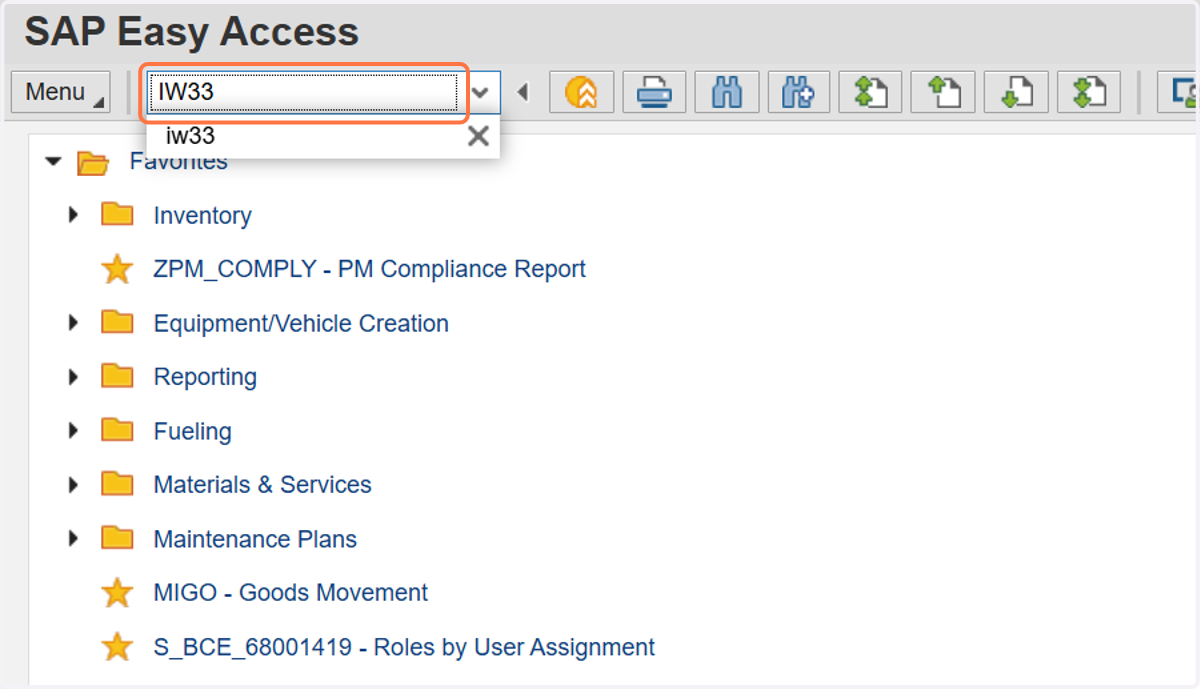The image size is (1200, 689).
Task: Open ZPM_COMPLY - PM Compliance Report
Action: (x=369, y=269)
